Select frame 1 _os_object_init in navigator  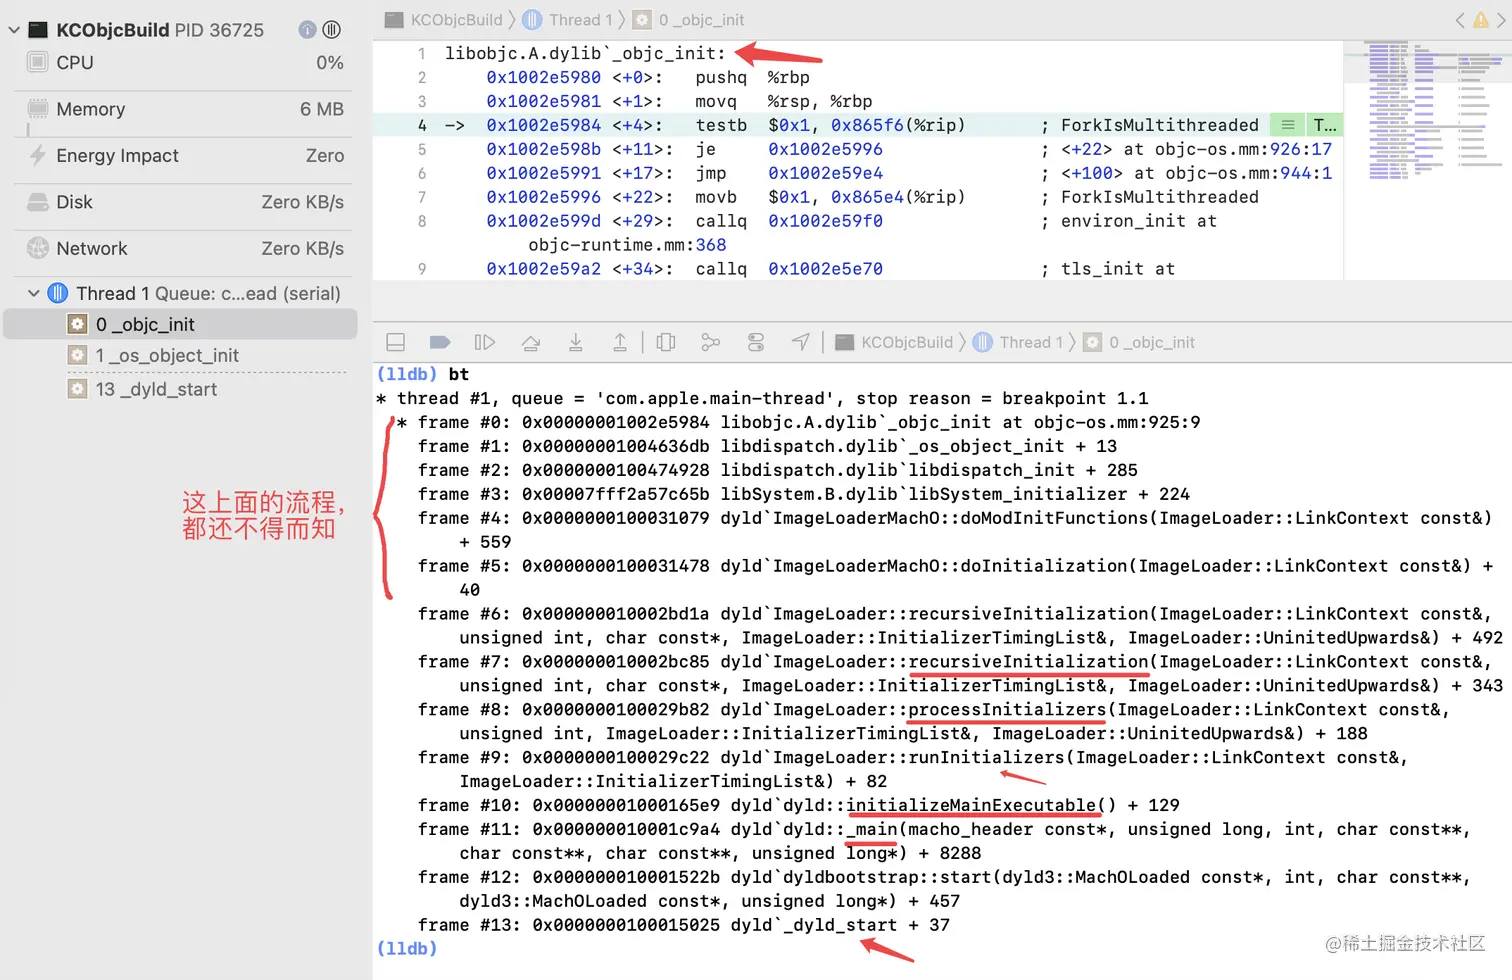181,355
